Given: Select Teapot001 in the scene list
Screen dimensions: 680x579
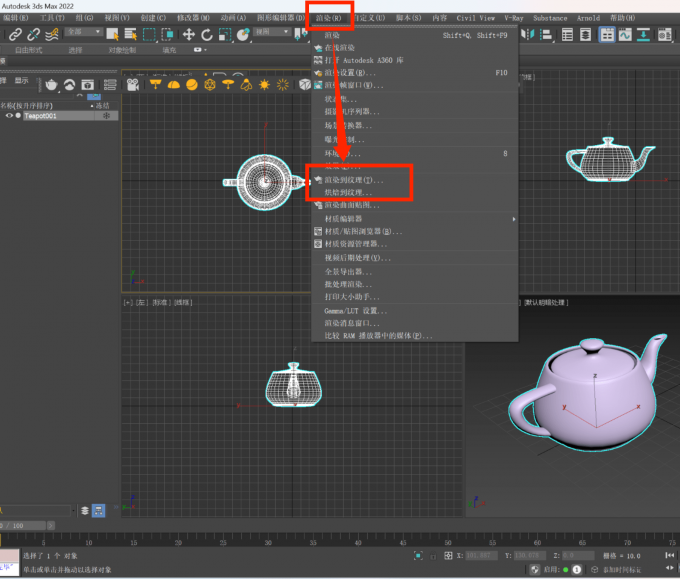Looking at the screenshot, I should 40,116.
